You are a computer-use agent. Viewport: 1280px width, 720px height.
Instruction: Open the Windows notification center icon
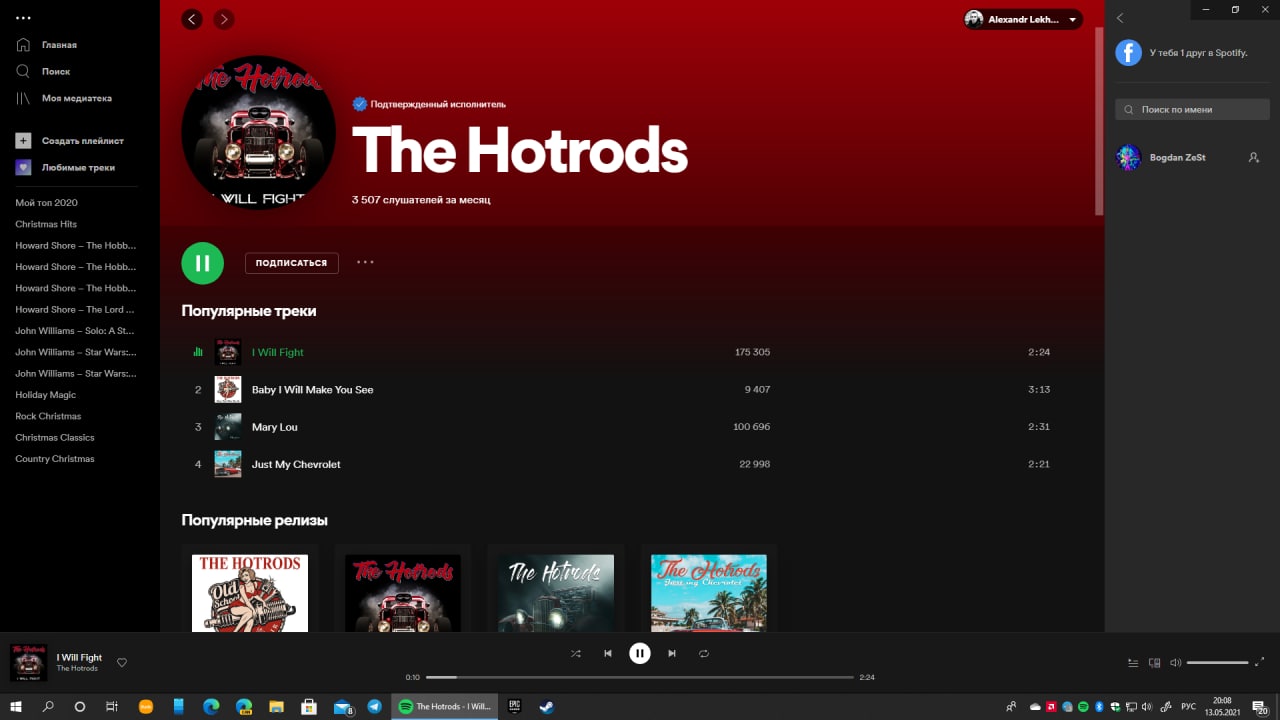[1260, 706]
